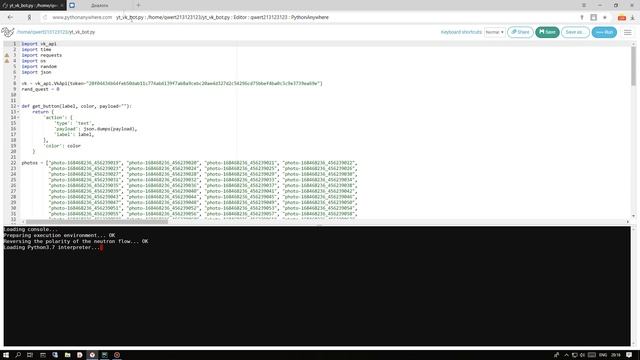The image size is (640, 360).
Task: Click the 'import requests' line
Action: (x=42, y=55)
